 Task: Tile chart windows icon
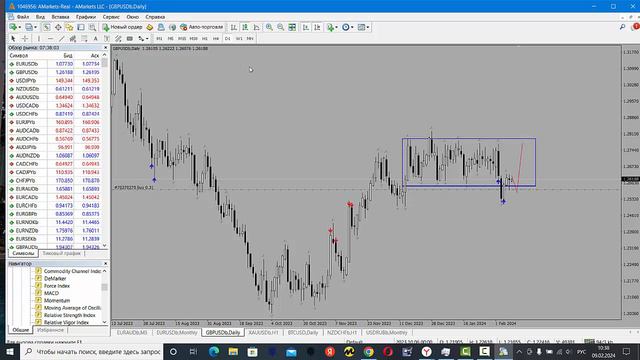point(292,27)
